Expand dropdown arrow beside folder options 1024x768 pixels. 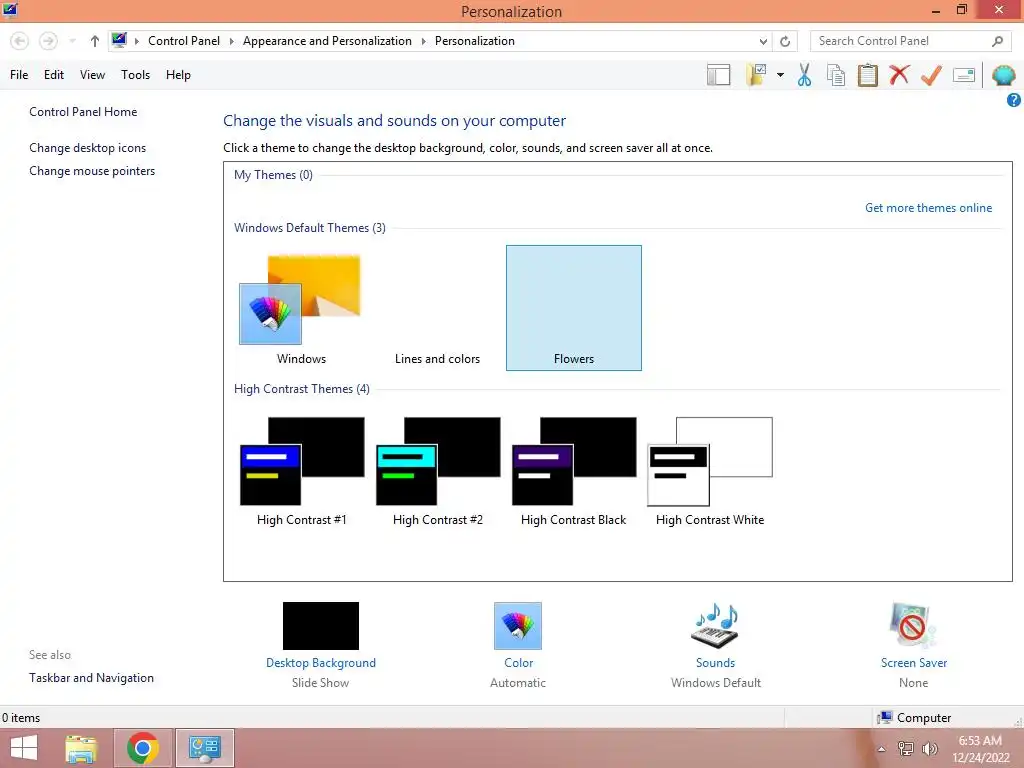pos(780,75)
